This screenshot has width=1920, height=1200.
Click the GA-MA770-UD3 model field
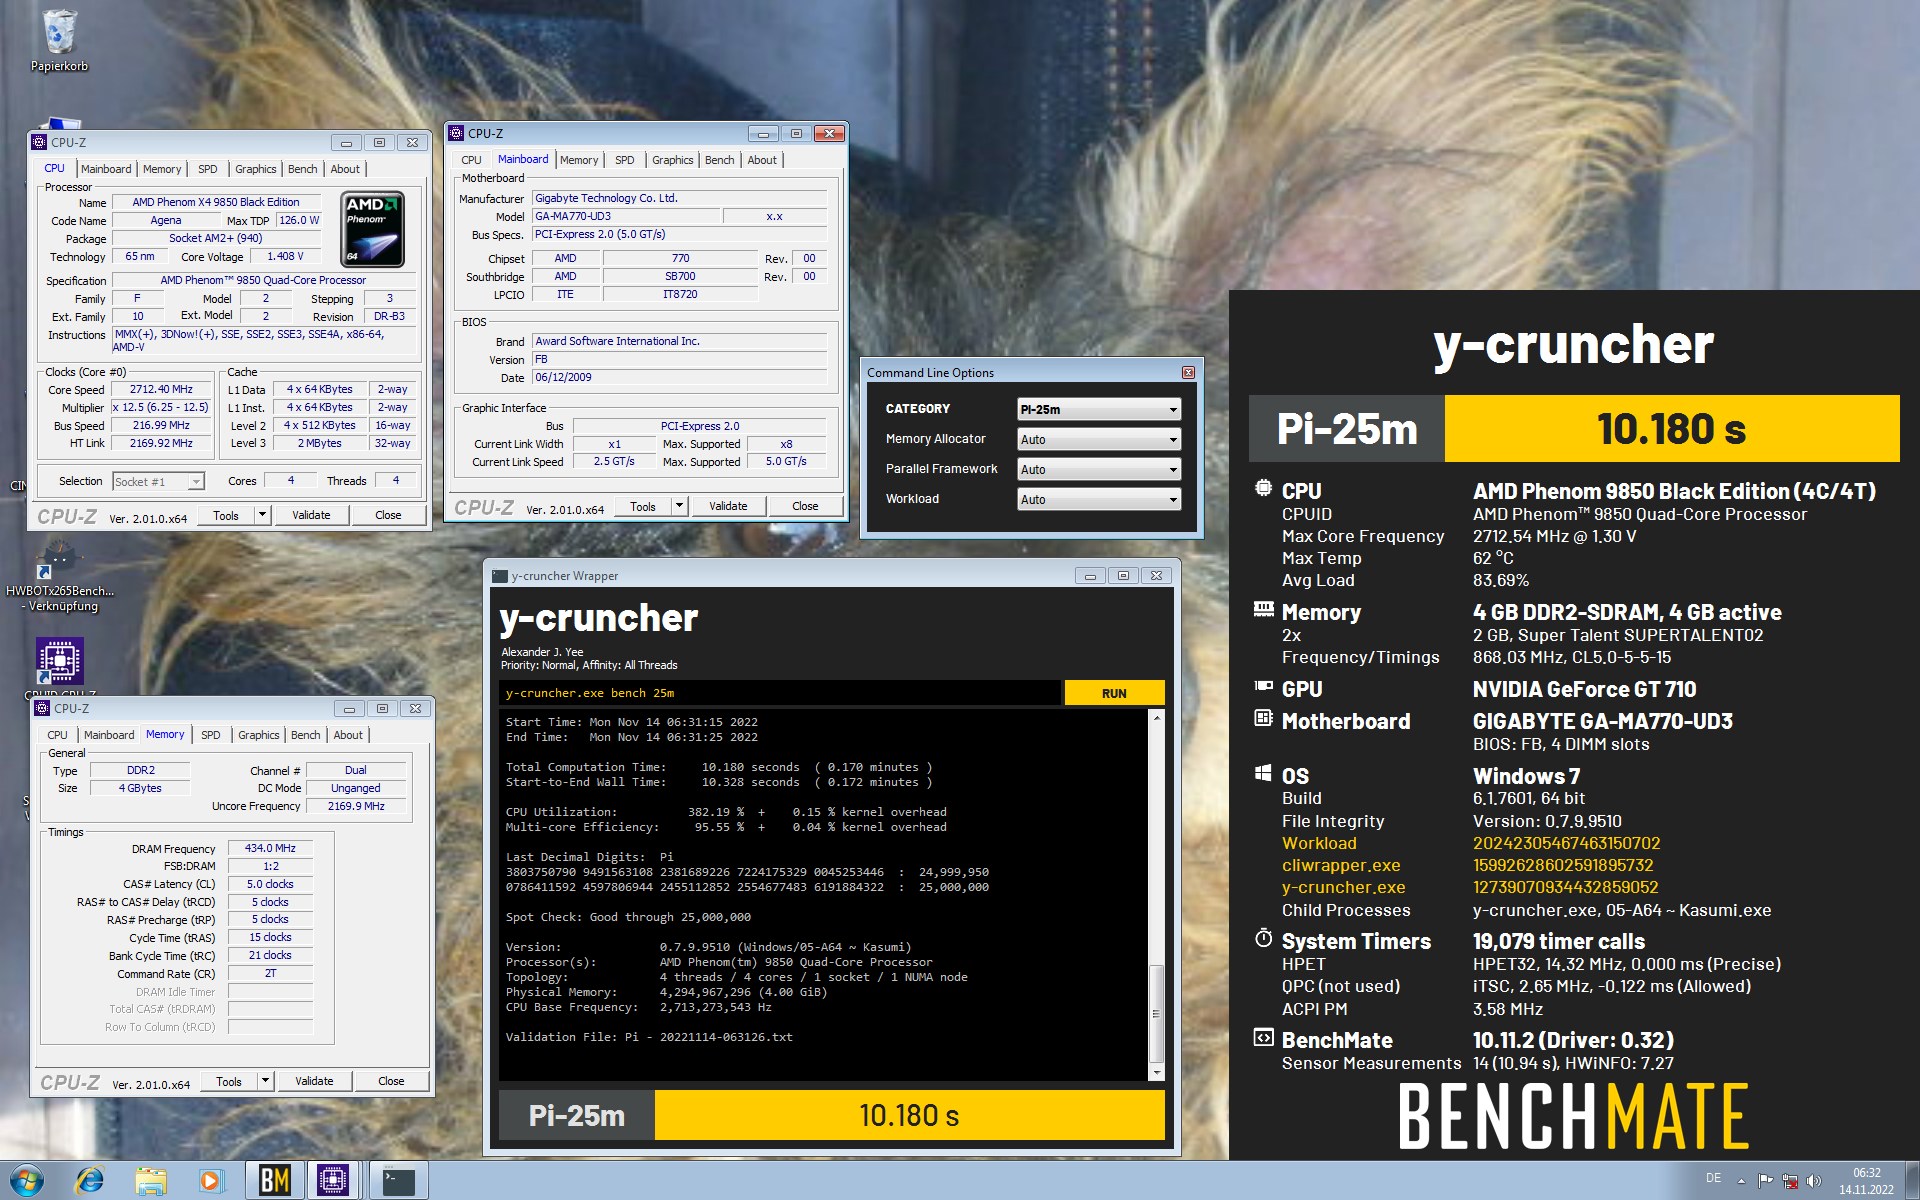pos(625,216)
